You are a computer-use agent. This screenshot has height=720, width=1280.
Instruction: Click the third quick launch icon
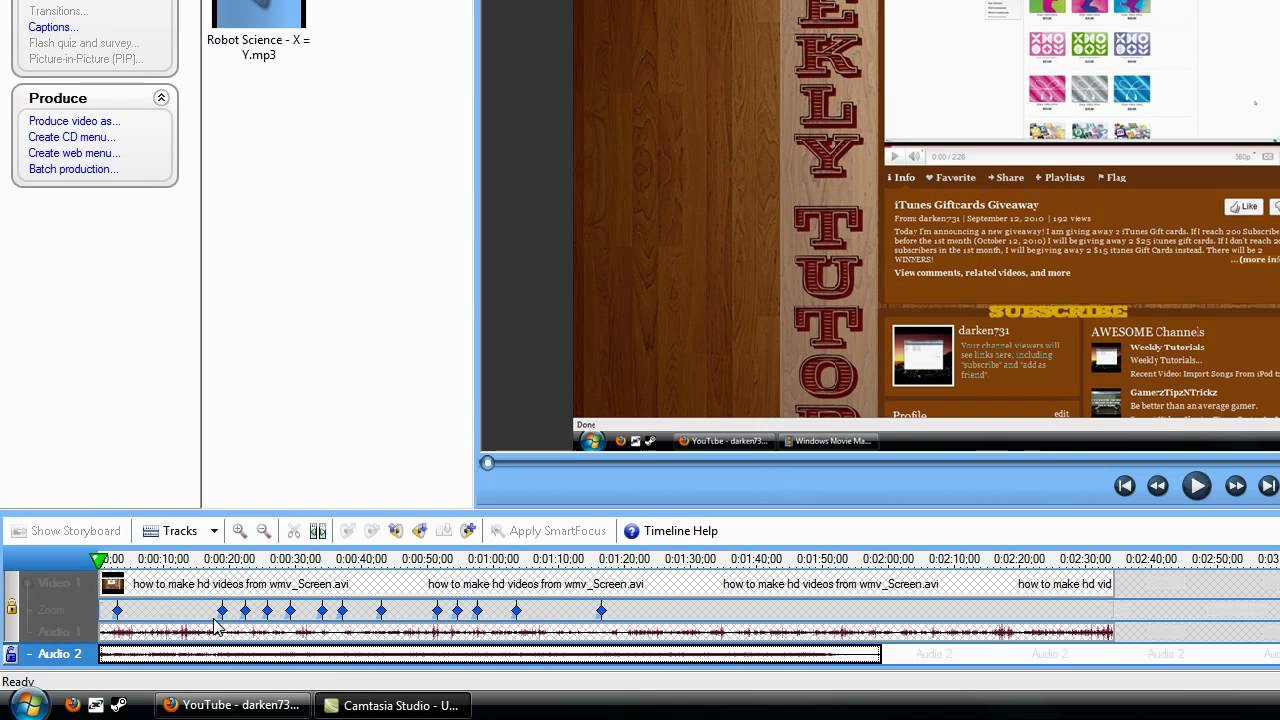118,705
